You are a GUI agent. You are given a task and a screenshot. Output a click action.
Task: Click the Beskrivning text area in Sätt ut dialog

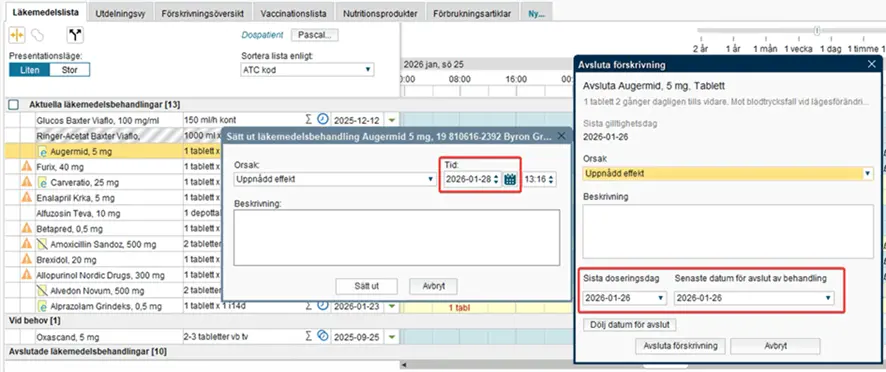tap(396, 237)
